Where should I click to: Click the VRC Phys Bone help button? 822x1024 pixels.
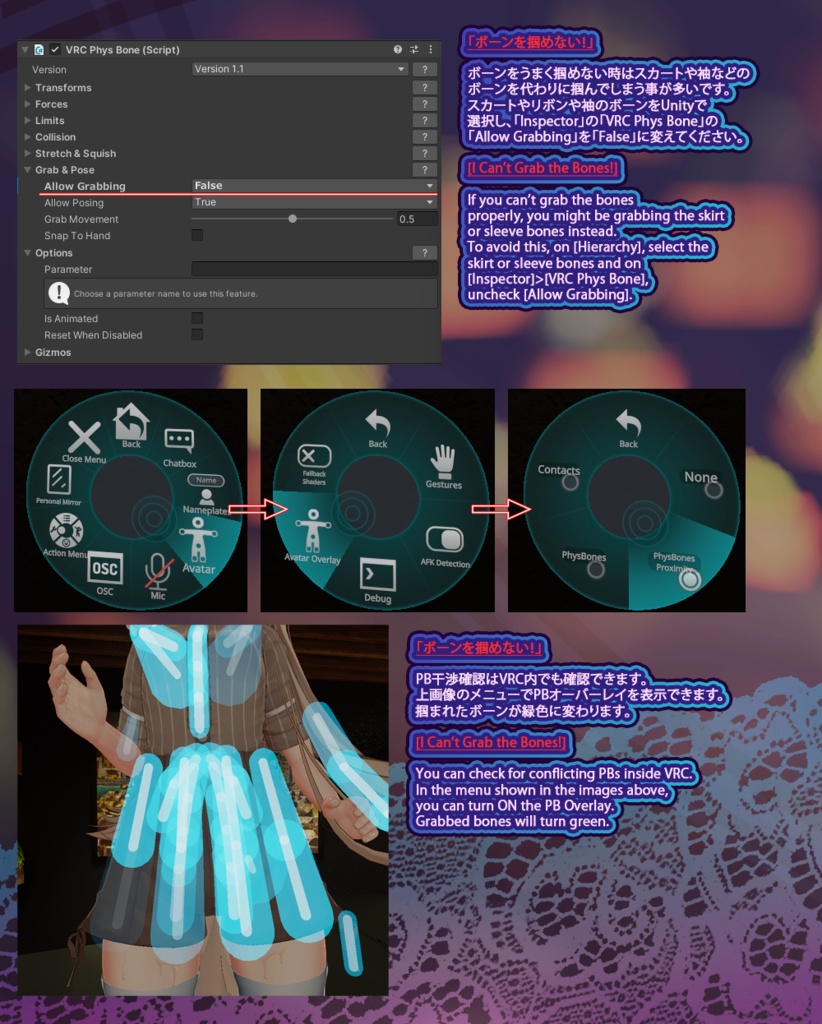point(395,48)
